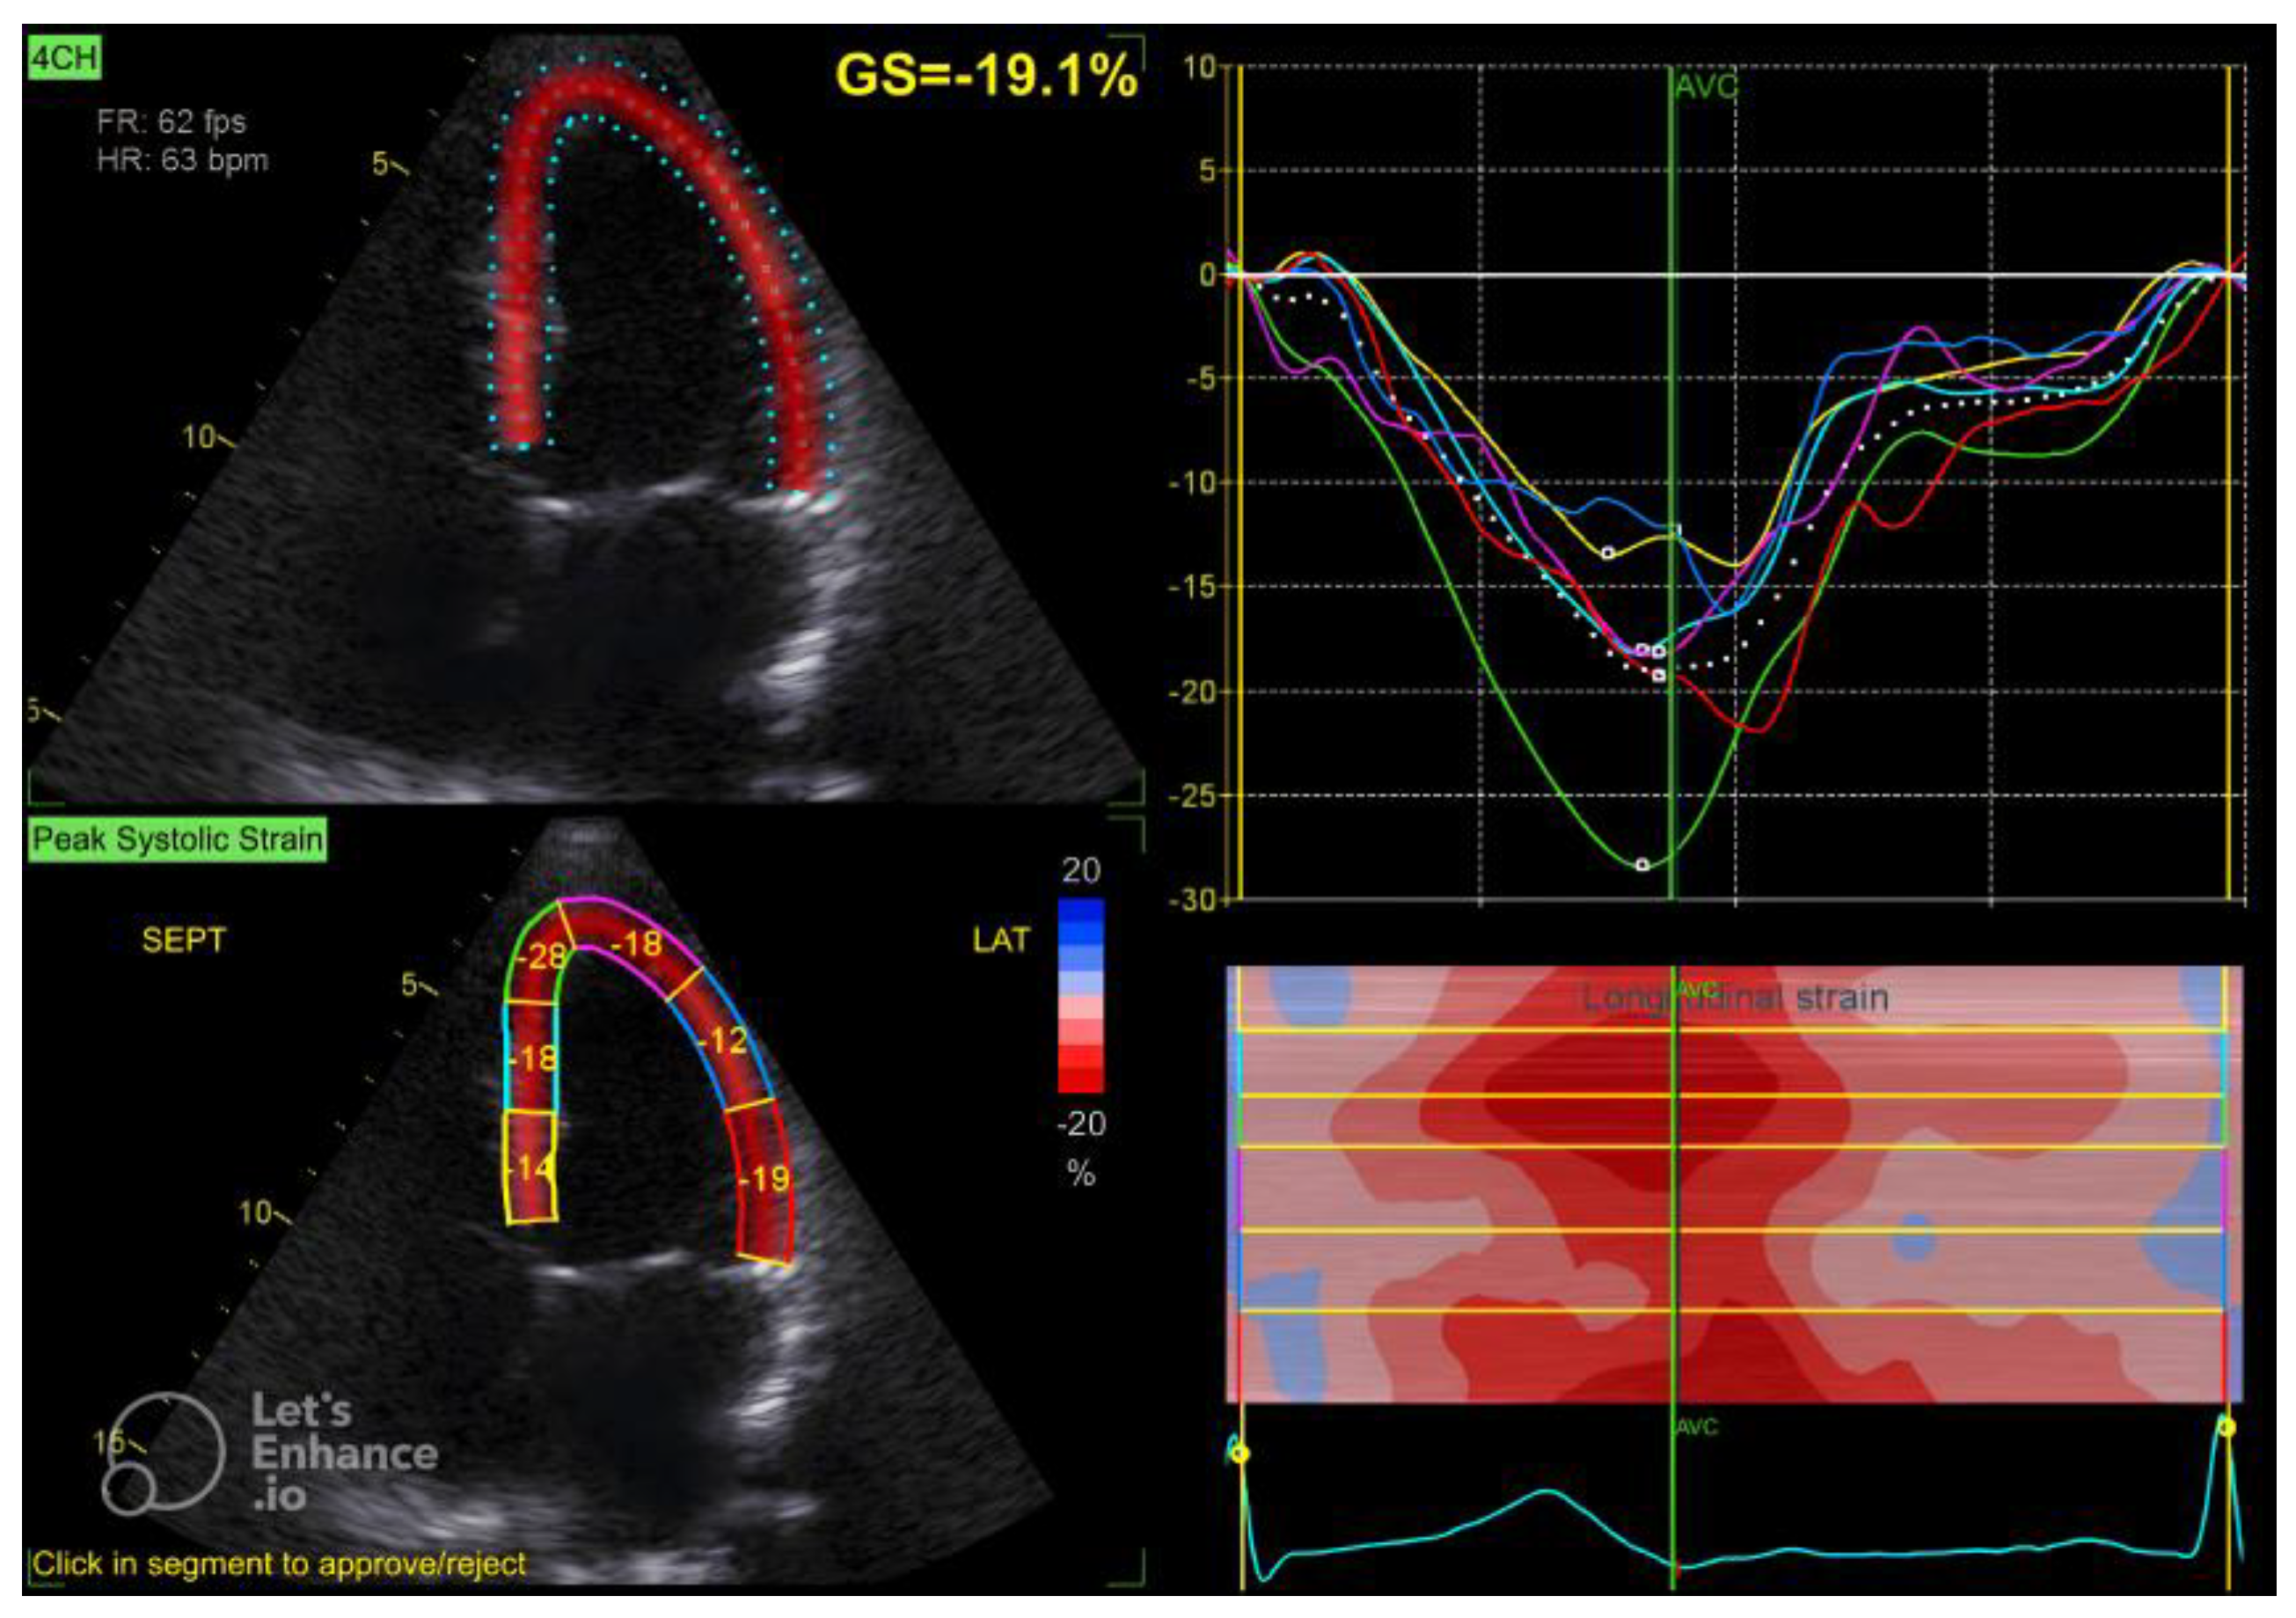Select the Peak Systolic Strain label
This screenshot has height=1618, width=2296.
tap(178, 839)
